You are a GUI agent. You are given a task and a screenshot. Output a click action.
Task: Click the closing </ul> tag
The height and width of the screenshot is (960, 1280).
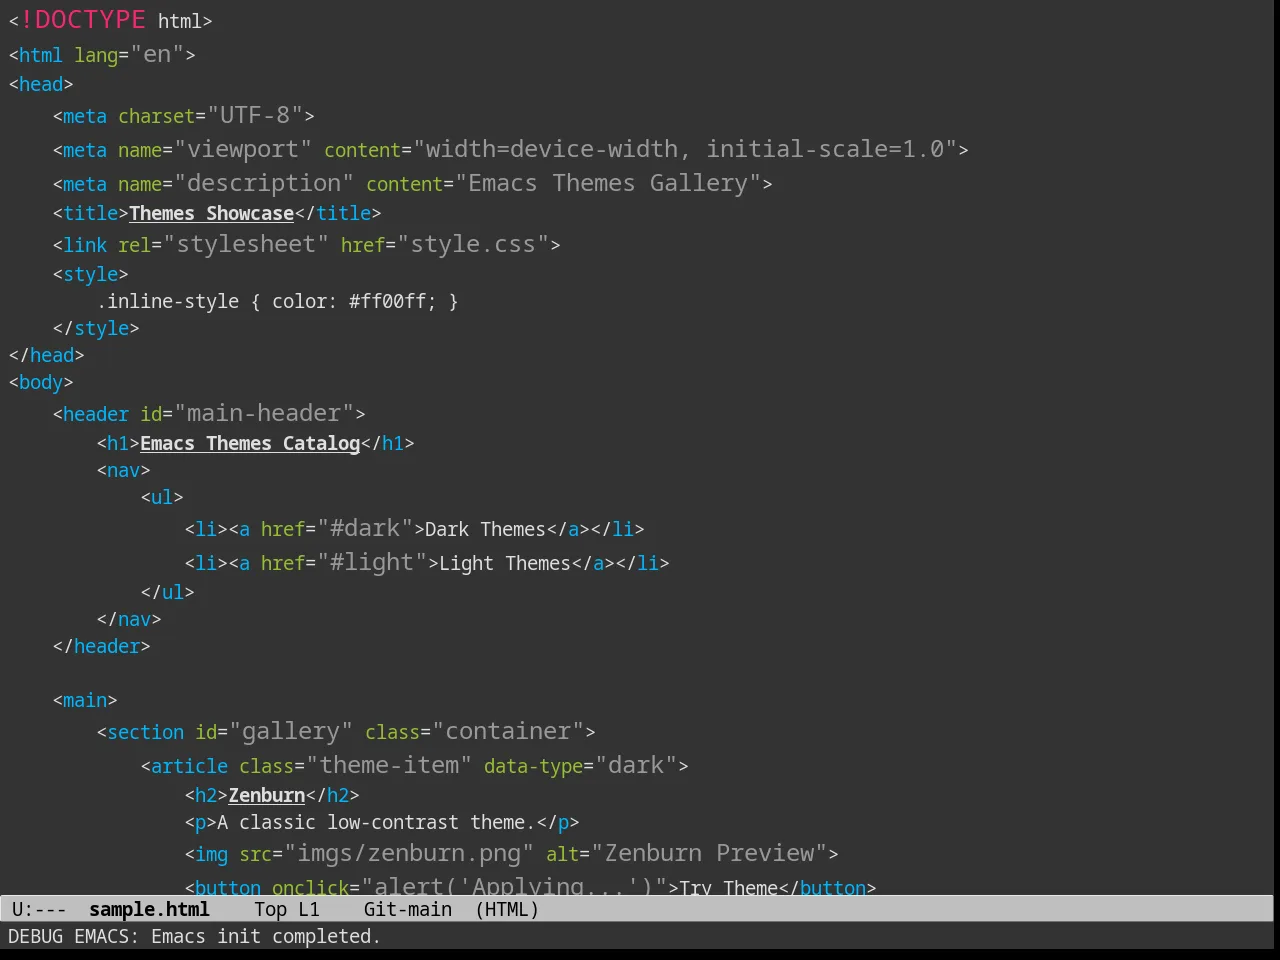(x=168, y=592)
